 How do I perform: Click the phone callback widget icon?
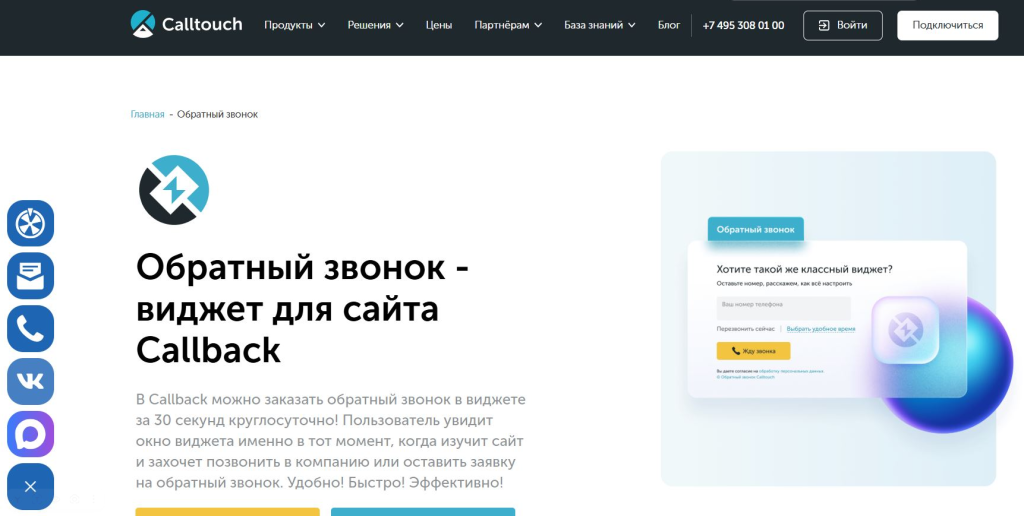(x=31, y=329)
